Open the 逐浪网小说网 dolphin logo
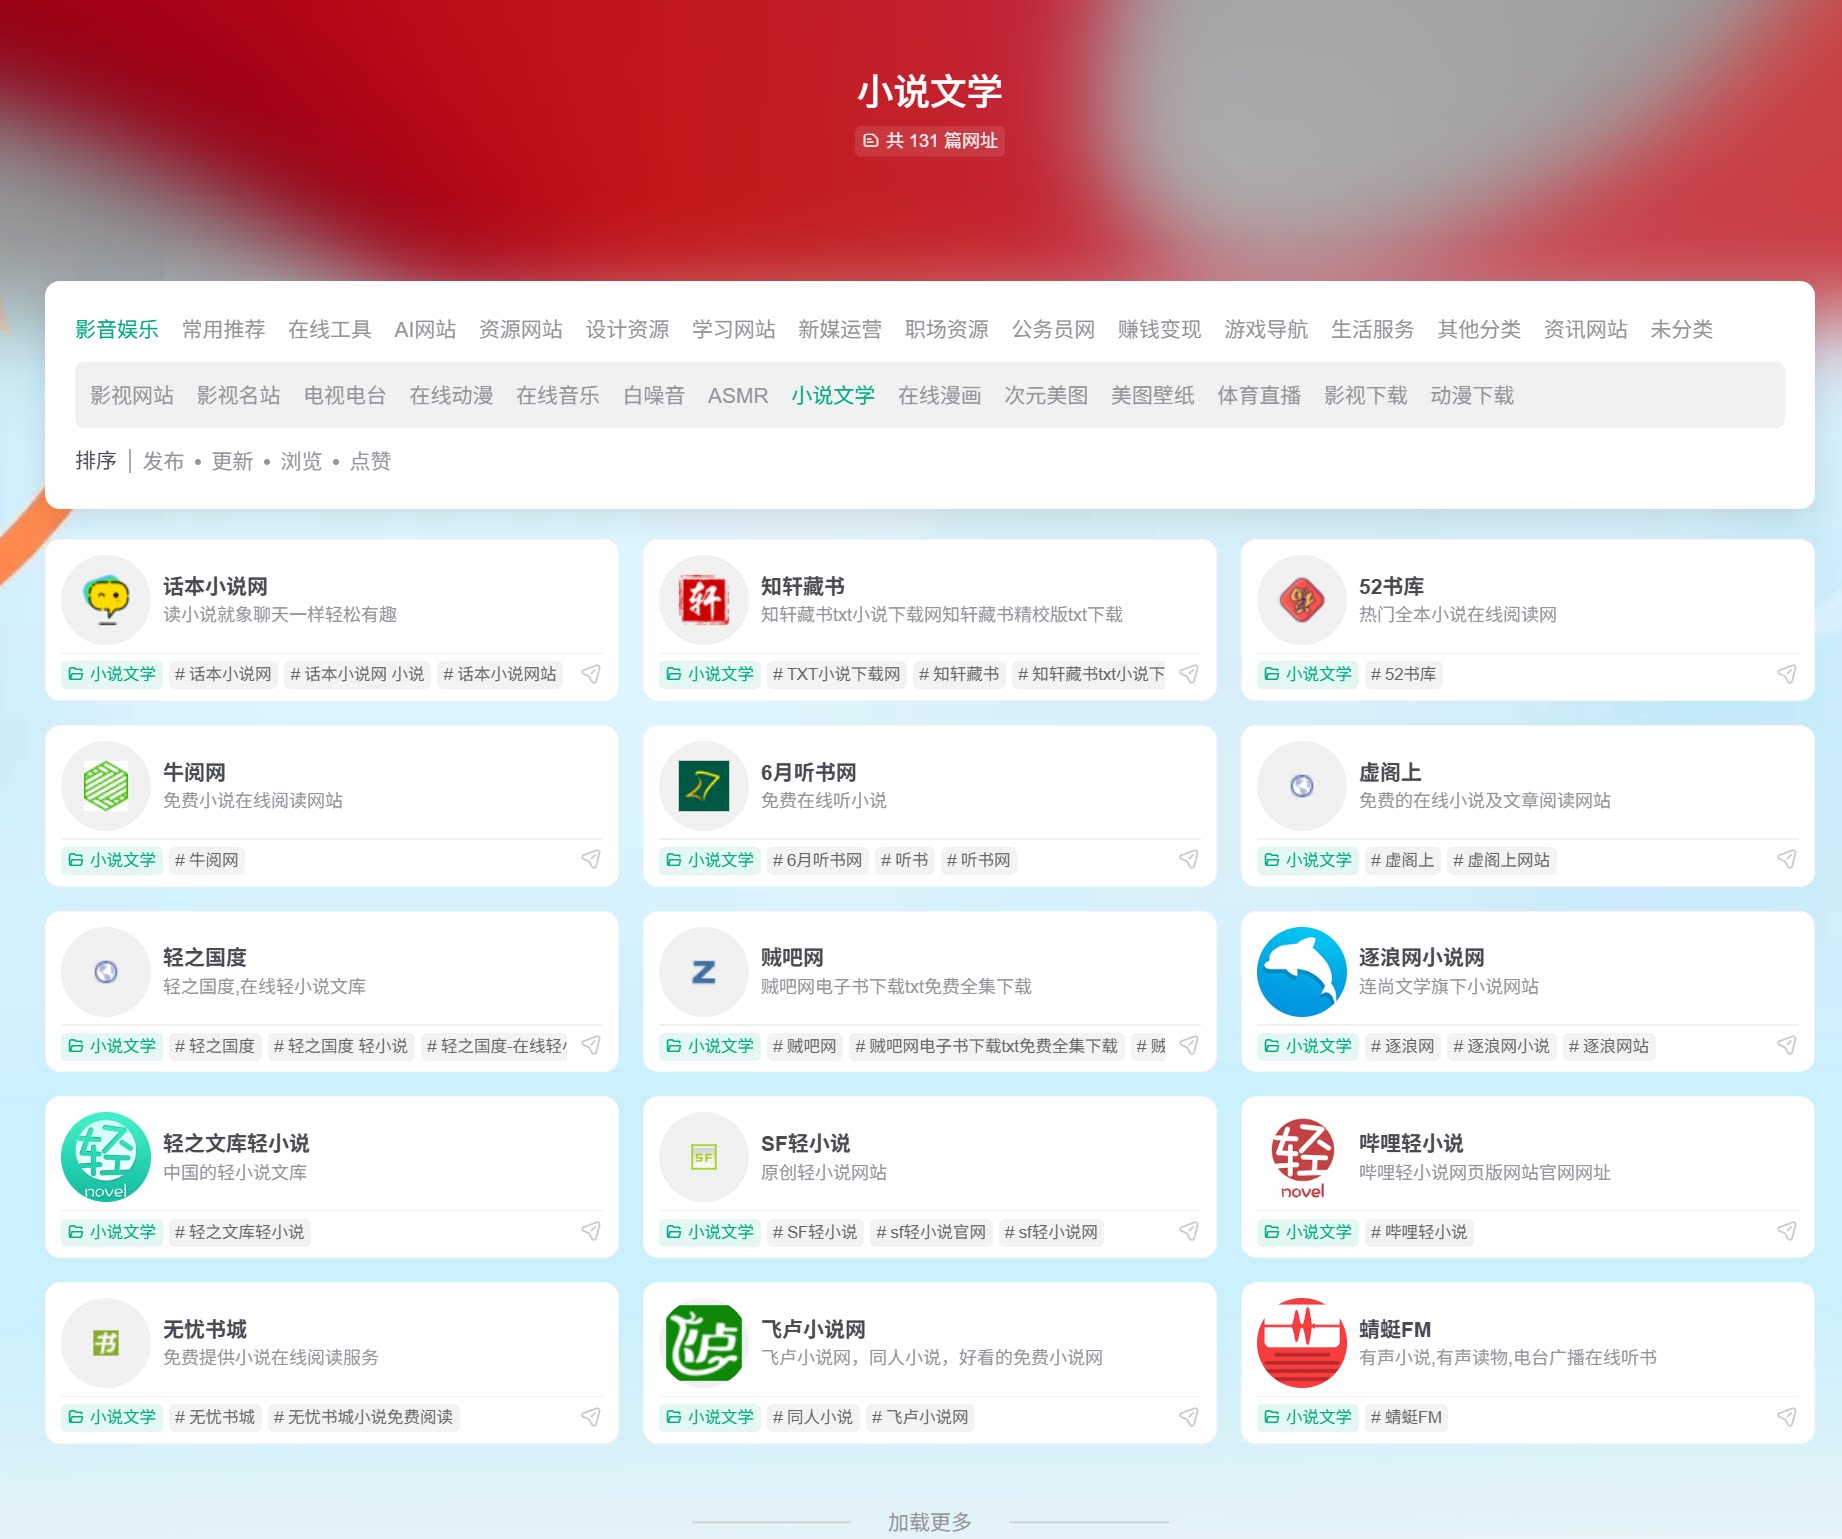The image size is (1842, 1539). pos(1301,971)
